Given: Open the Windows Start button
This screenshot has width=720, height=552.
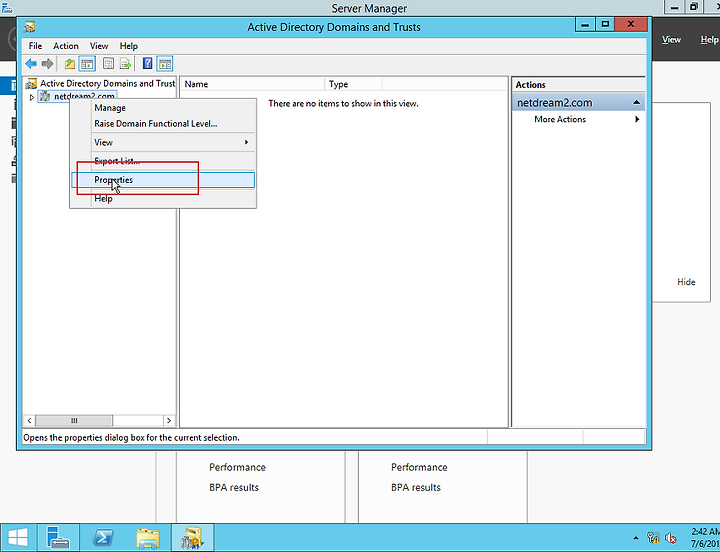Looking at the screenshot, I should [18, 537].
